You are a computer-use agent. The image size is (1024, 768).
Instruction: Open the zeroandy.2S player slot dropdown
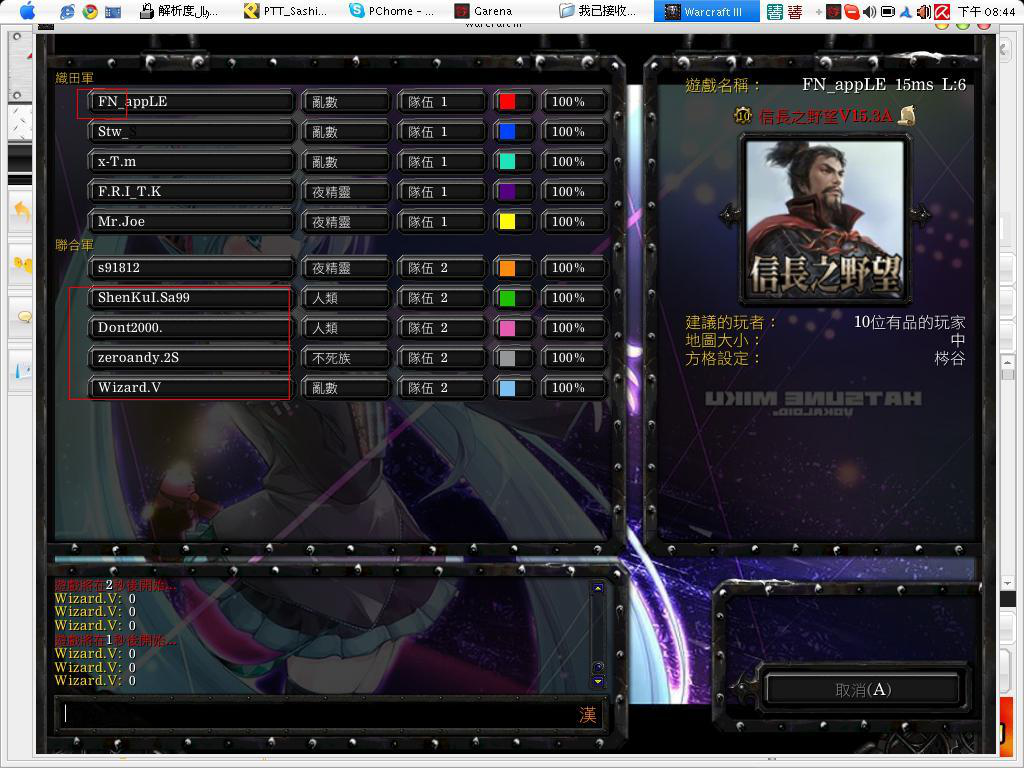point(191,358)
